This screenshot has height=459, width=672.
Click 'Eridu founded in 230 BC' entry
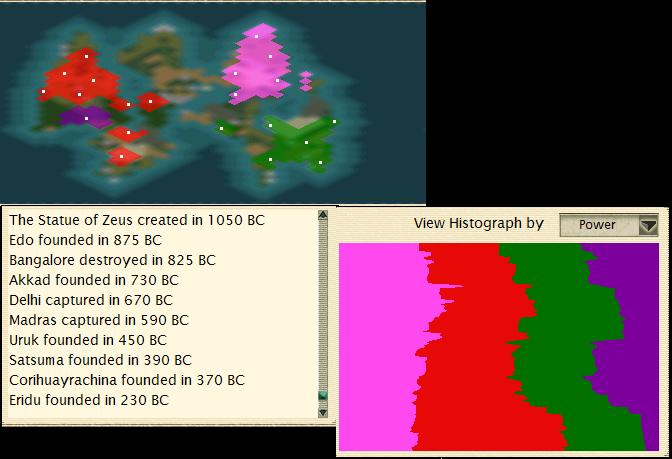pyautogui.click(x=89, y=400)
